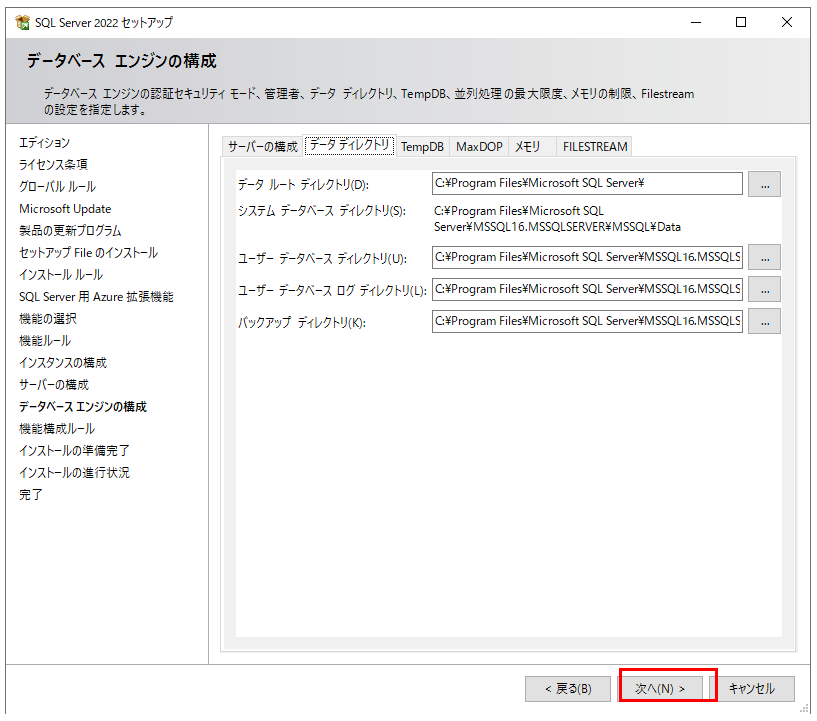Click the backup directory path field
The width and height of the screenshot is (817, 721).
coord(587,321)
